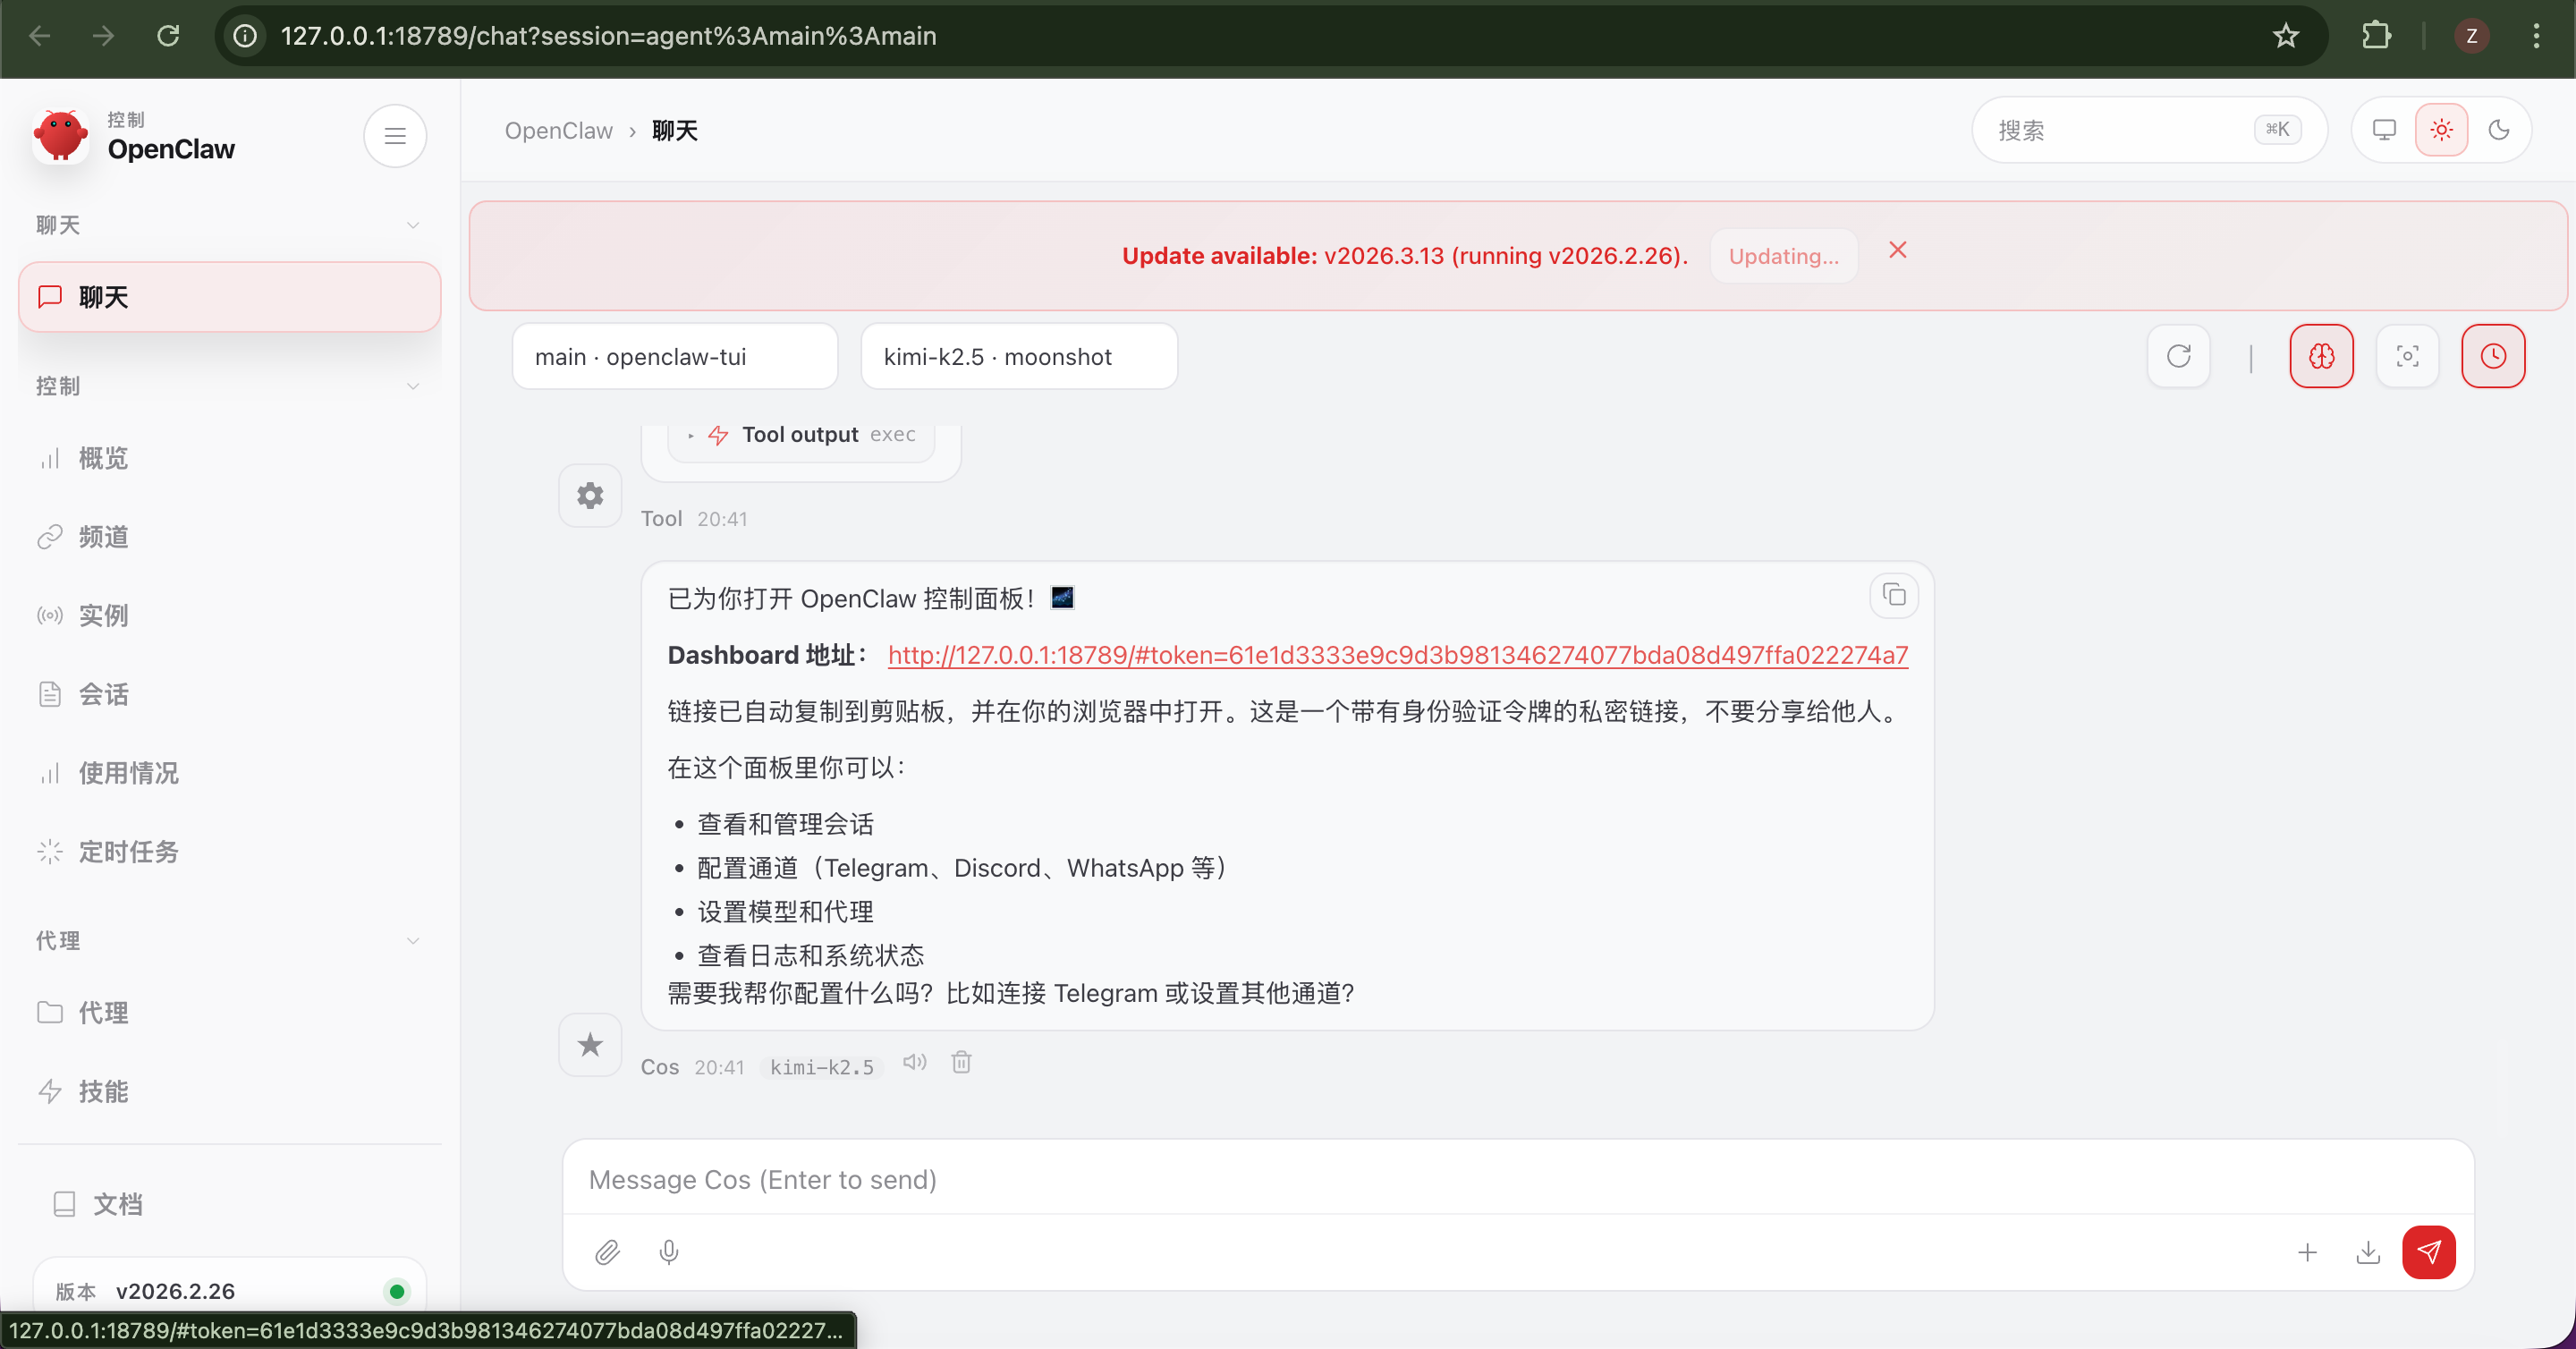Screen dimensions: 2576x1349
Task: Open model selector kimi-k2.5 · moonshot
Action: point(1019,356)
